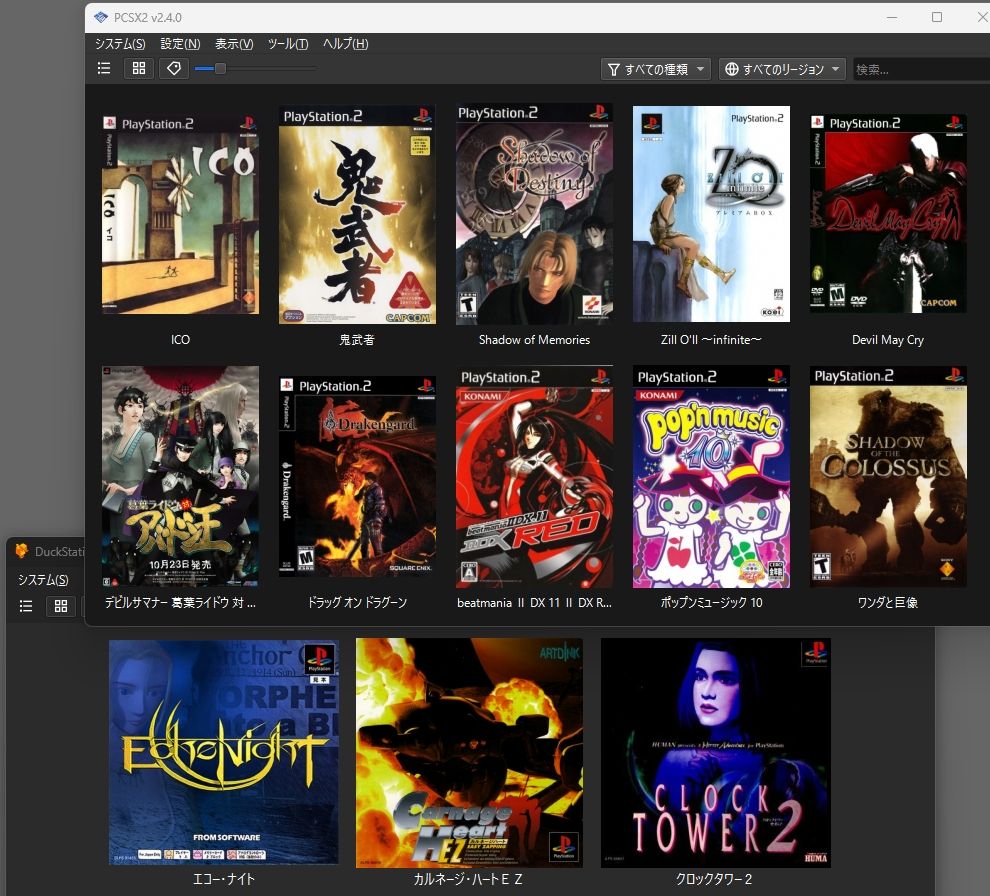Select the beatmania IIDX 11 RED cover

[534, 477]
